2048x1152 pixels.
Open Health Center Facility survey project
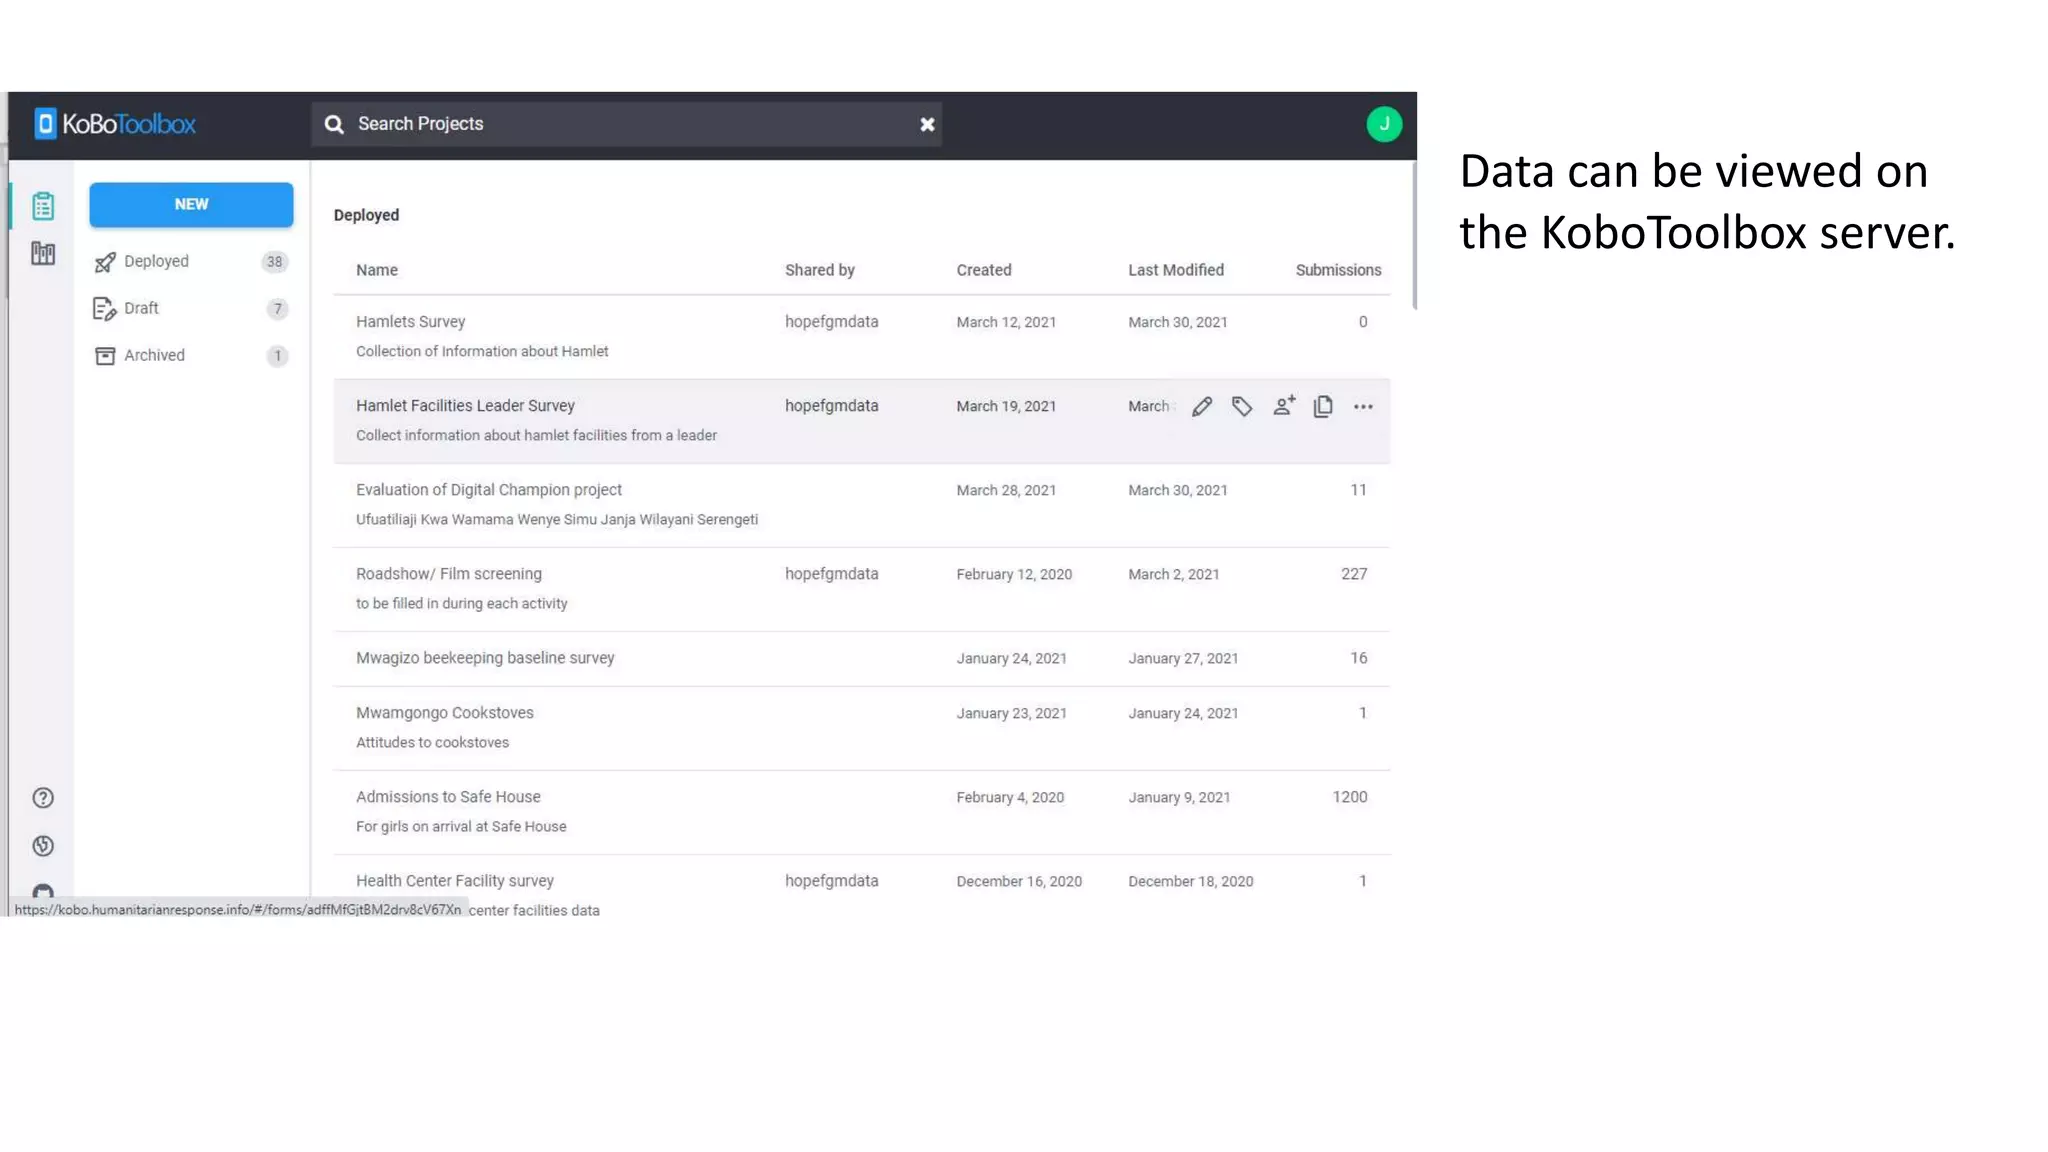pyautogui.click(x=455, y=881)
